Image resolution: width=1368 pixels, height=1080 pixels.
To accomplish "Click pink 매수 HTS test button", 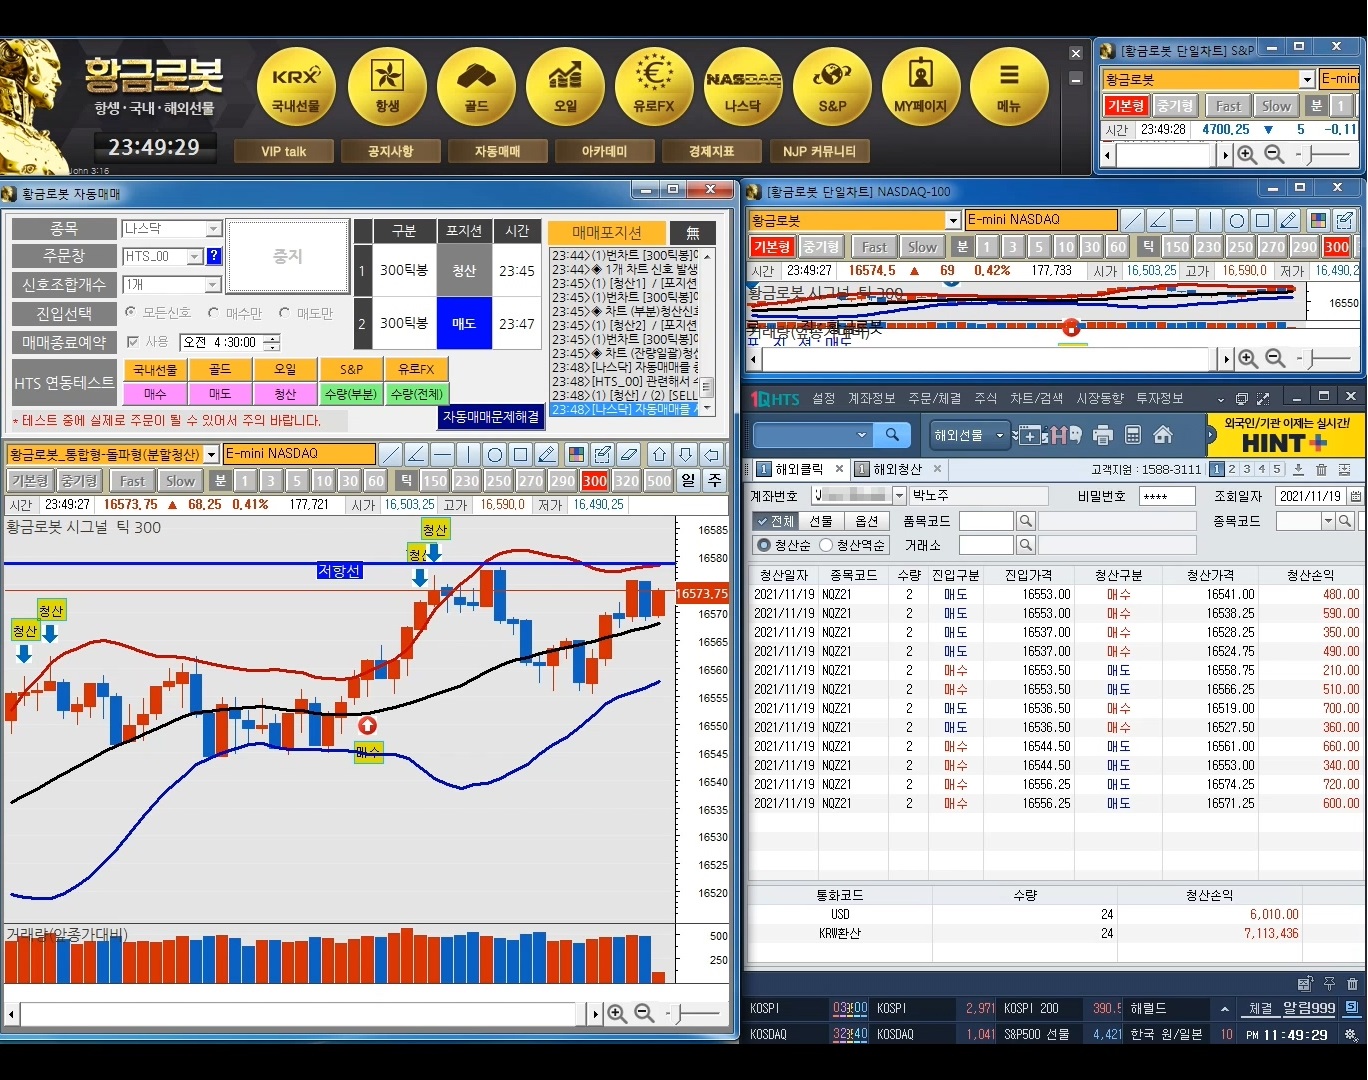I will [x=155, y=394].
